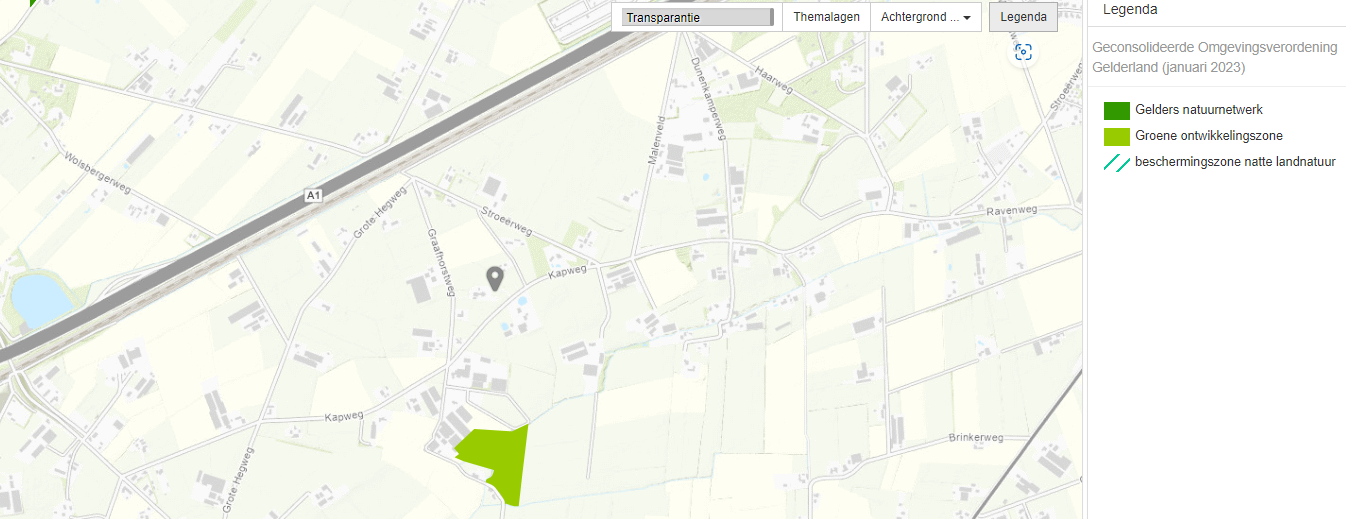Image resolution: width=1346 pixels, height=519 pixels.
Task: Click the dark green Gelders natuurnetwerk swatch
Action: pyautogui.click(x=1117, y=110)
